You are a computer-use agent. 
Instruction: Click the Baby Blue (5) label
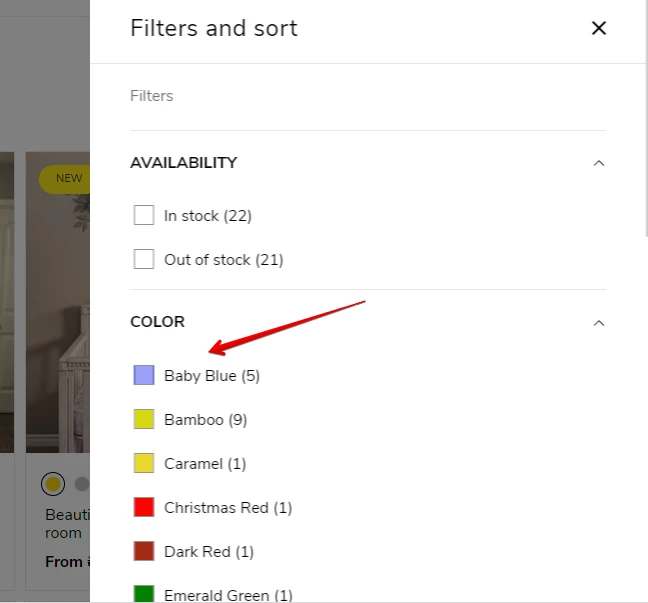[212, 376]
